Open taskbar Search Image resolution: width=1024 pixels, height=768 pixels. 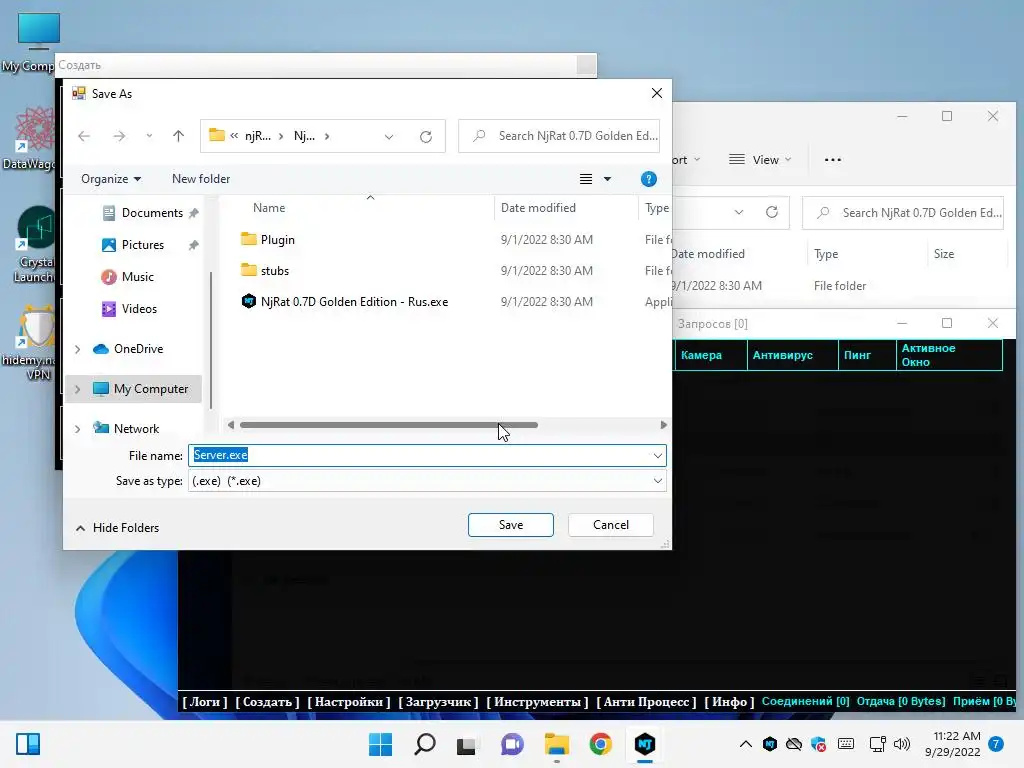[424, 744]
